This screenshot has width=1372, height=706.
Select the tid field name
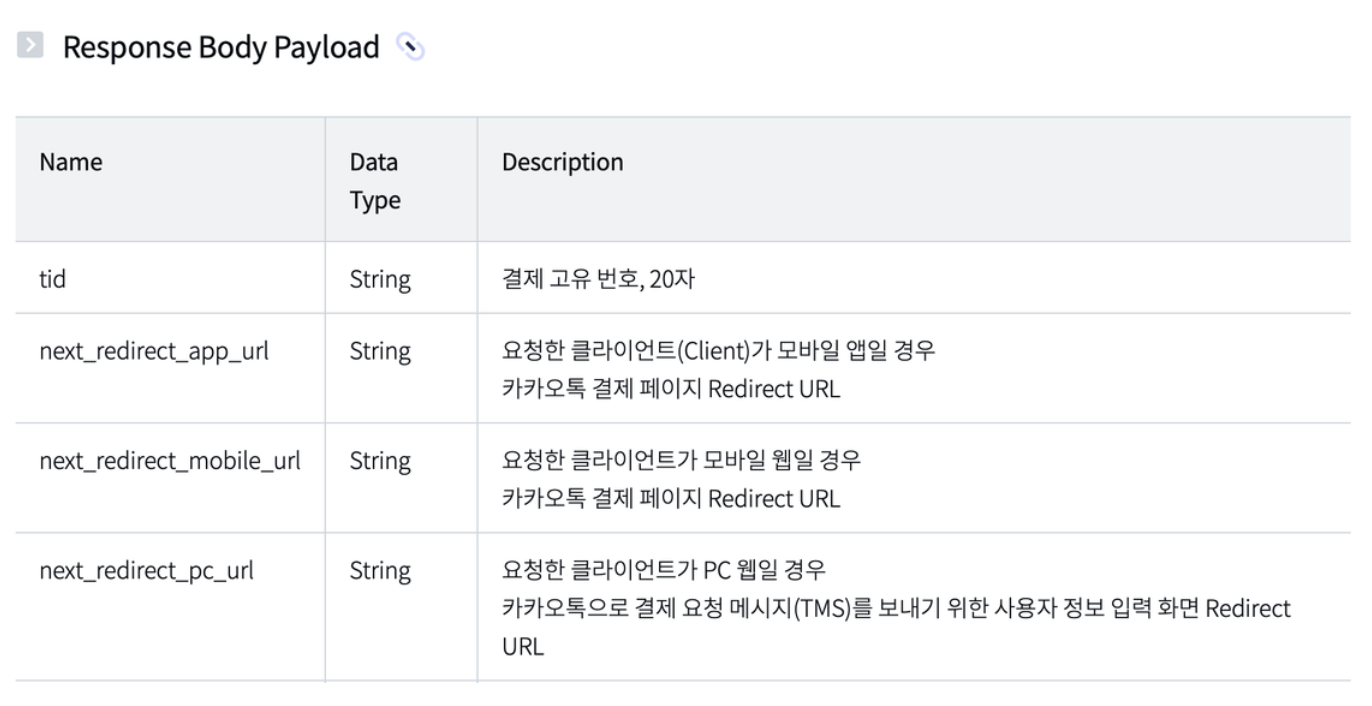point(53,279)
